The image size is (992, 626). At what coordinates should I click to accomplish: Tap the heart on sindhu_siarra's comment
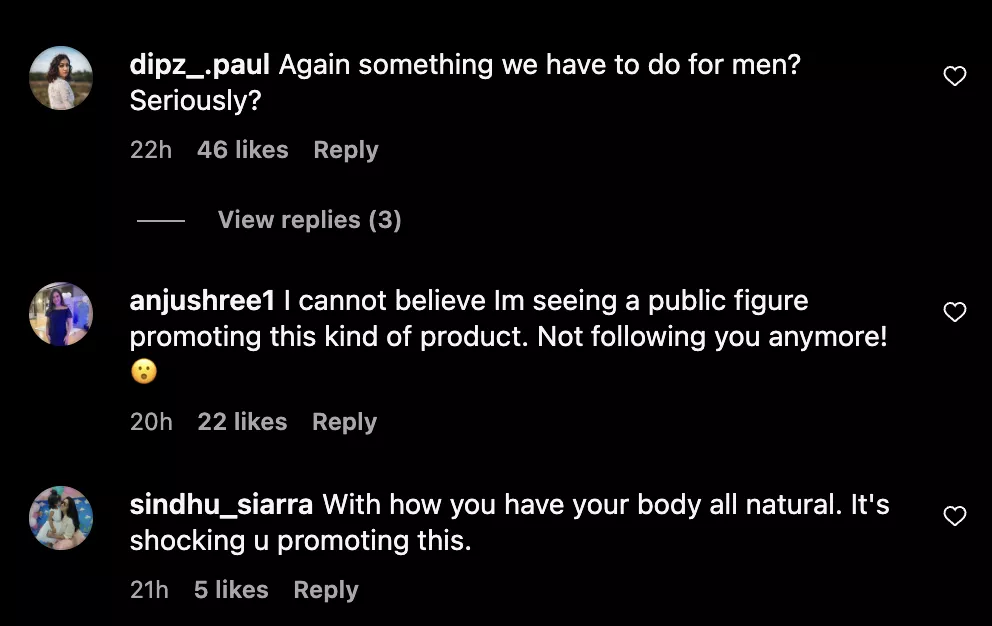pyautogui.click(x=955, y=516)
